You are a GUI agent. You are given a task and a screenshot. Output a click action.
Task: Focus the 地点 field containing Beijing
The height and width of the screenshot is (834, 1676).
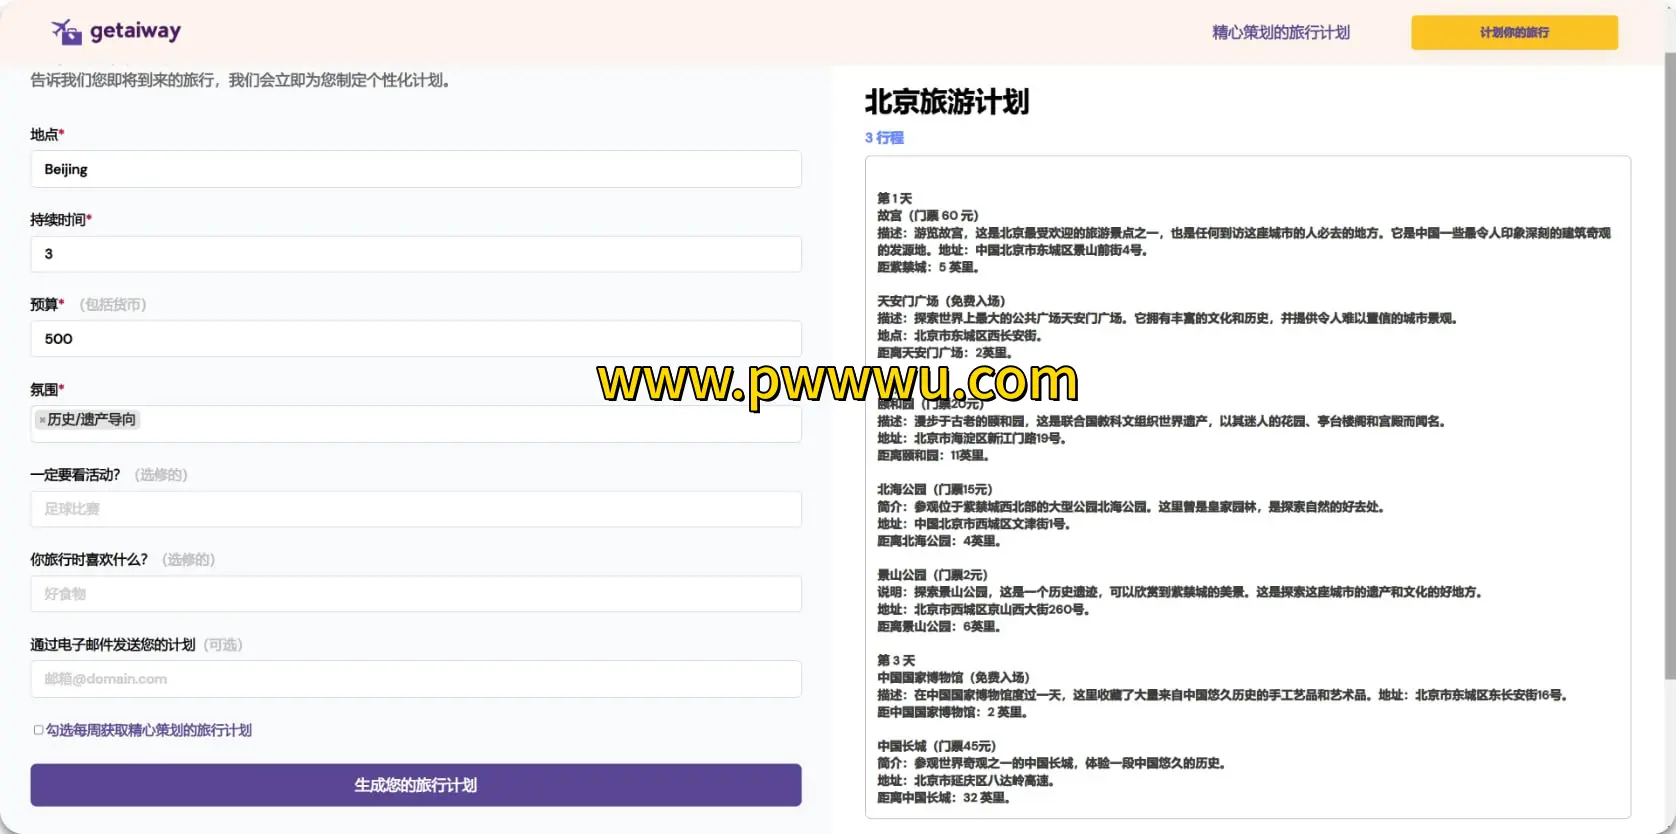tap(415, 169)
